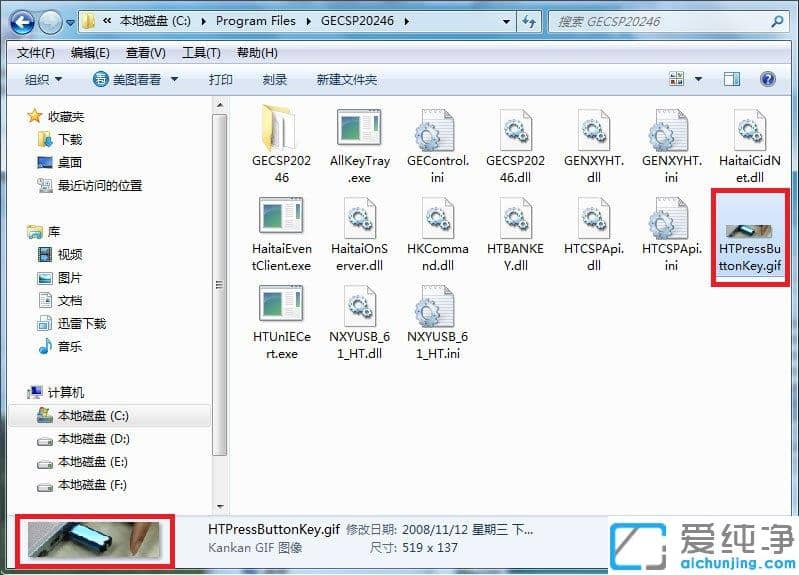Open the view options dropdown arrow

coord(699,79)
